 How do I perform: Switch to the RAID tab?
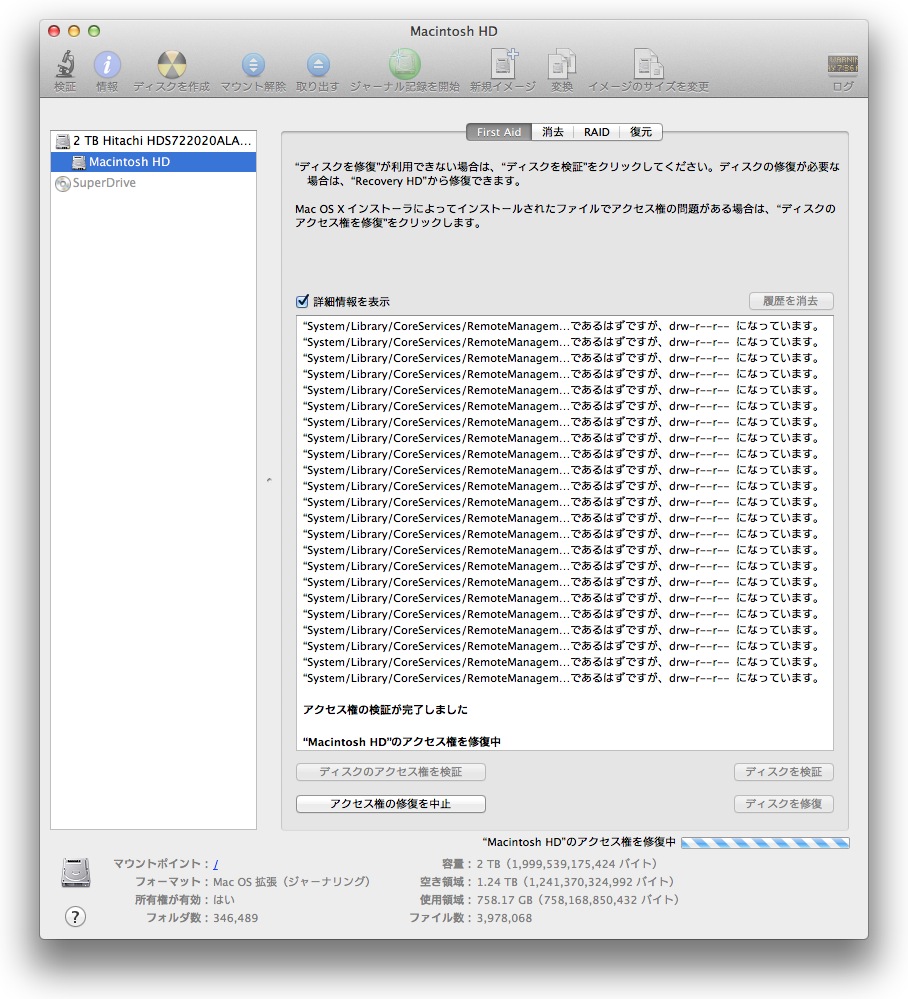point(597,132)
